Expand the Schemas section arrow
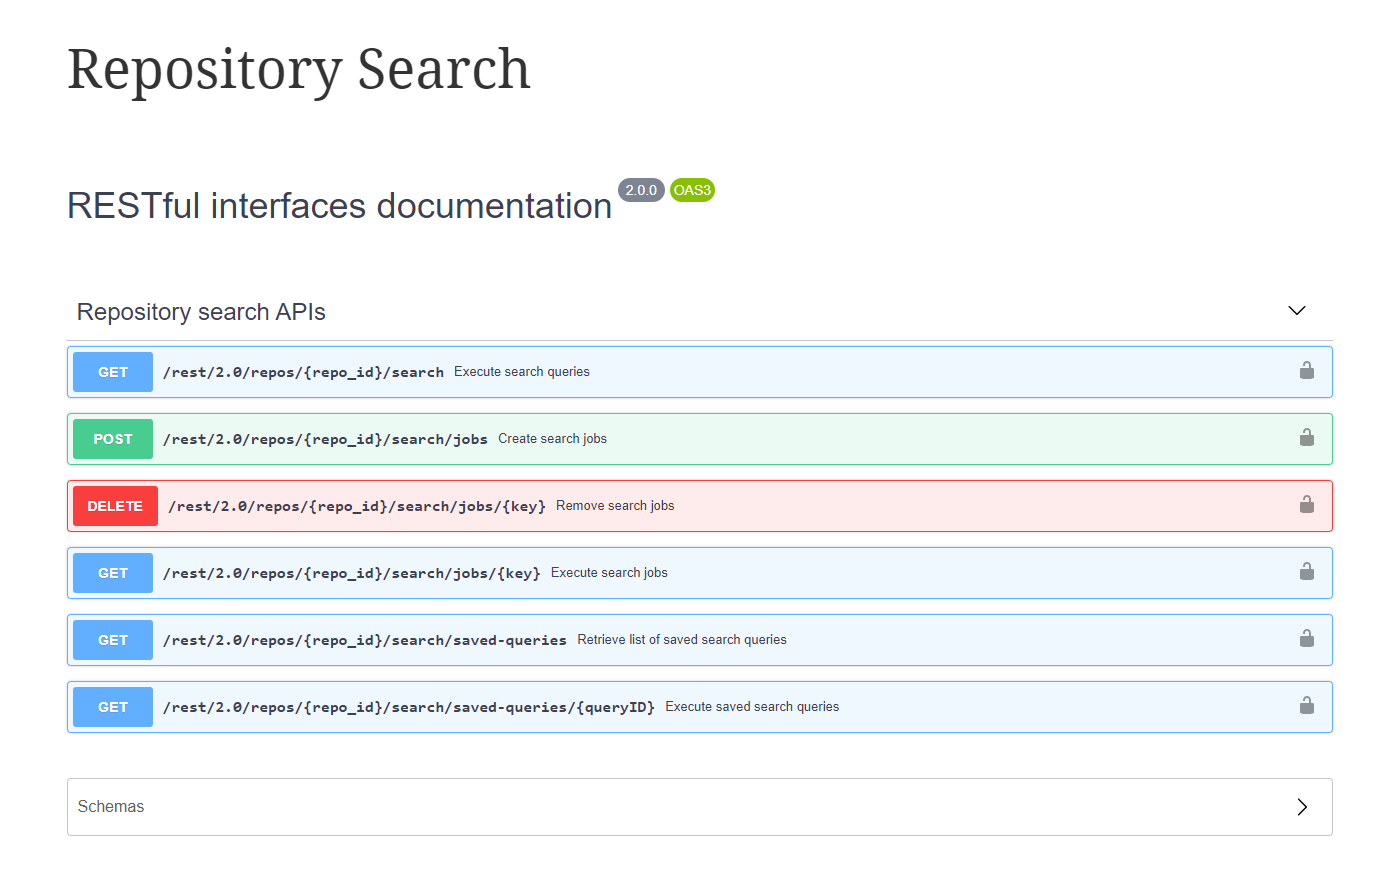Viewport: 1395px width, 892px height. 1302,807
